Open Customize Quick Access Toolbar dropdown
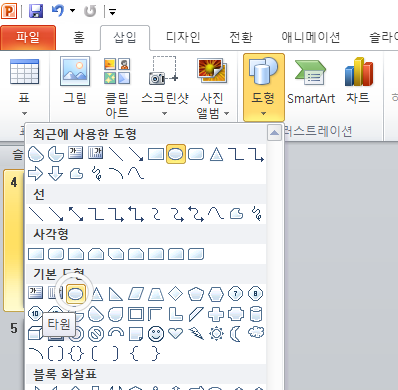 (x=112, y=12)
